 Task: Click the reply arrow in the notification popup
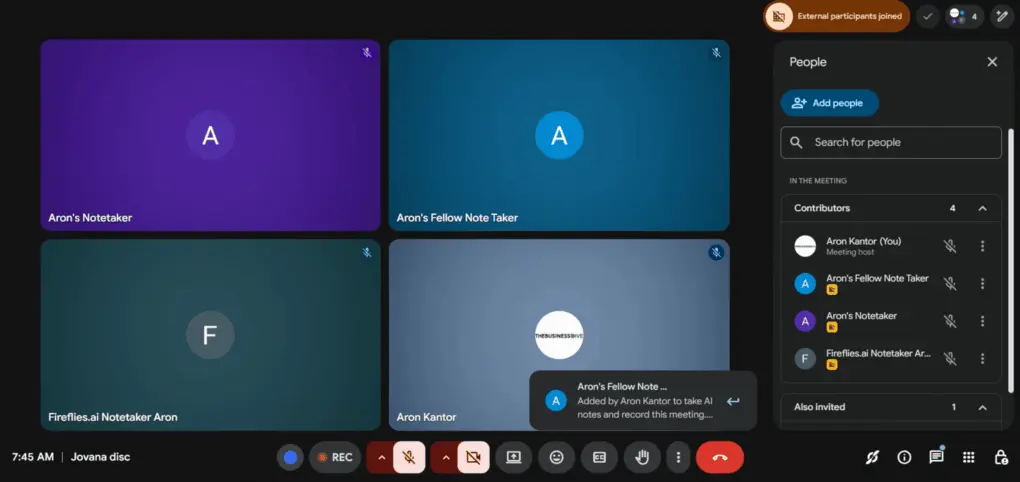coord(733,401)
